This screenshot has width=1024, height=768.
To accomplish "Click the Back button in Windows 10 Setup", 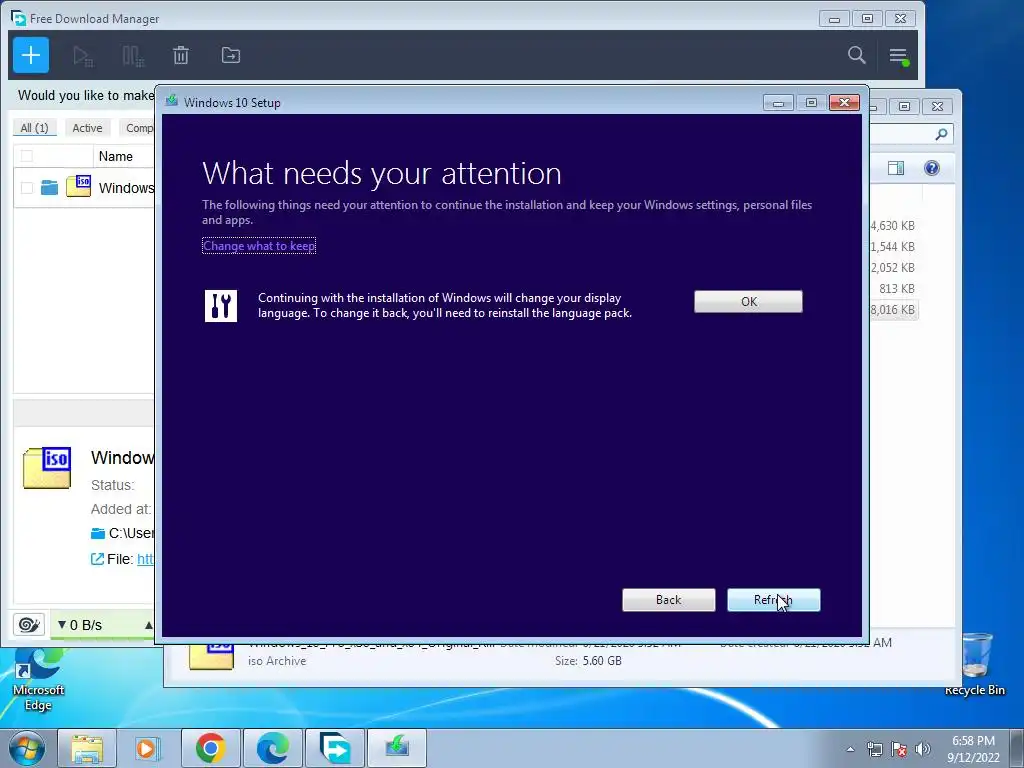I will click(669, 600).
